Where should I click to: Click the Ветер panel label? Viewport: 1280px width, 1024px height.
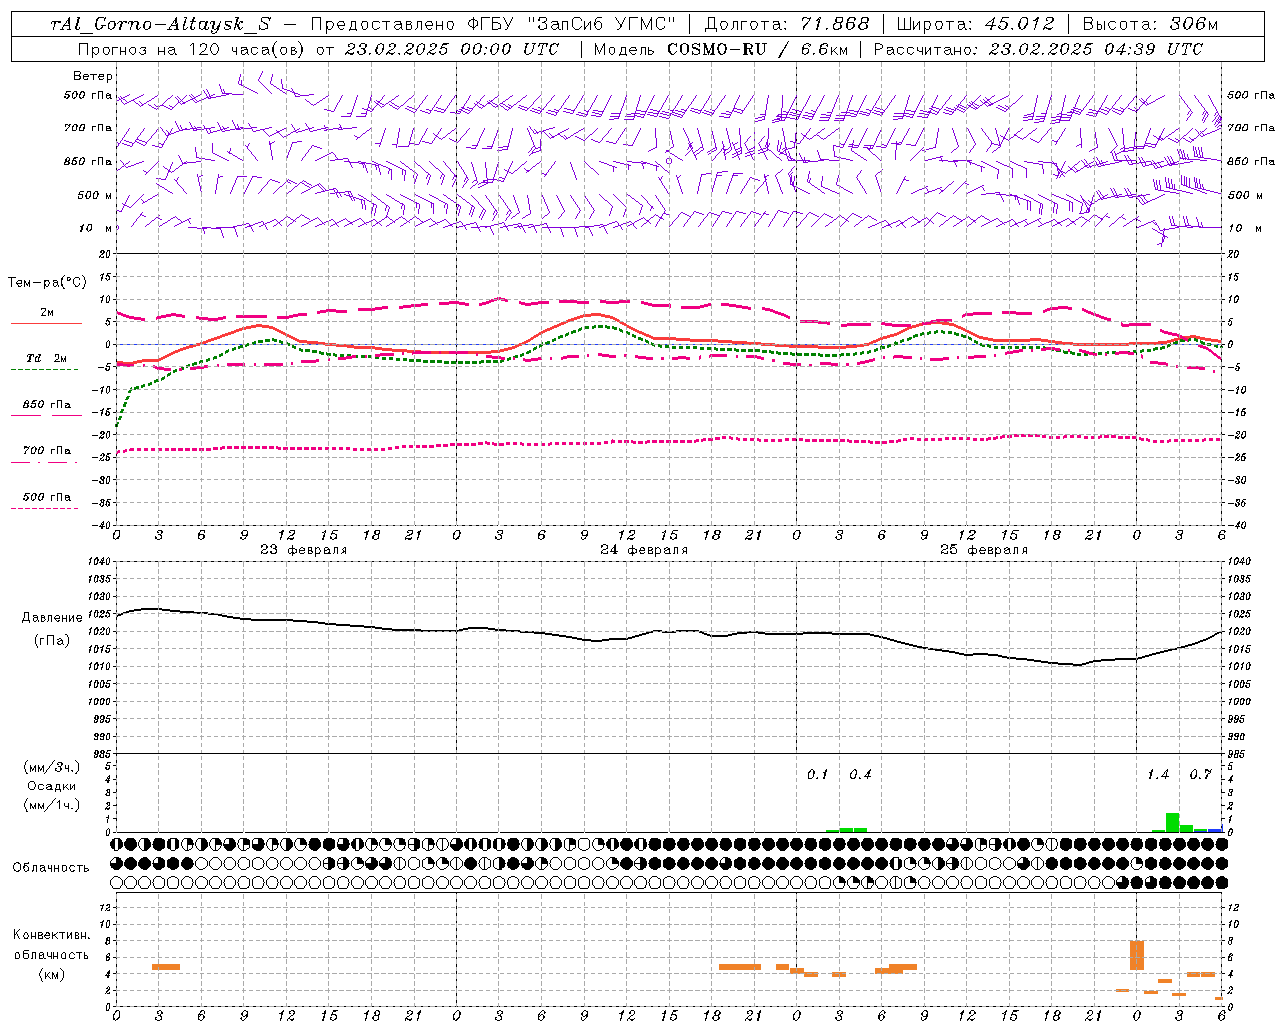pyautogui.click(x=93, y=76)
